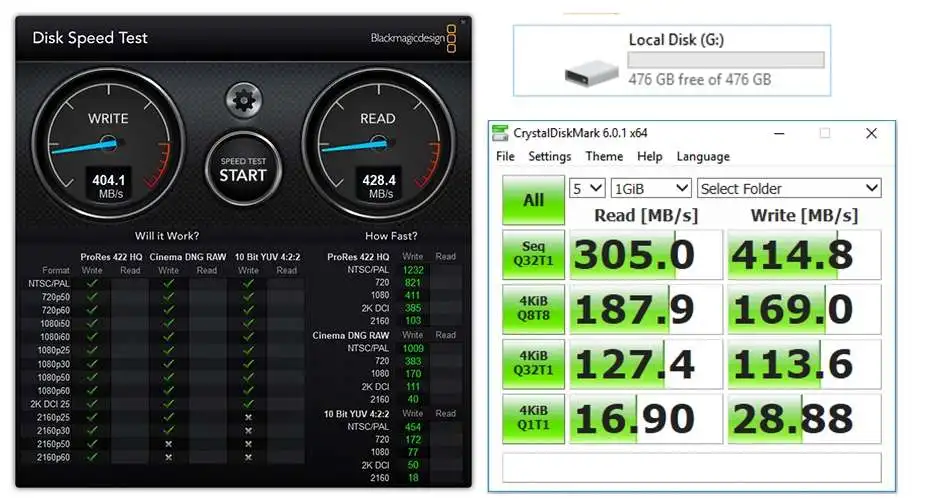Screen dimensions: 950x503
Task: Run the 4KiB Q1T1 benchmark
Action: click(x=533, y=418)
